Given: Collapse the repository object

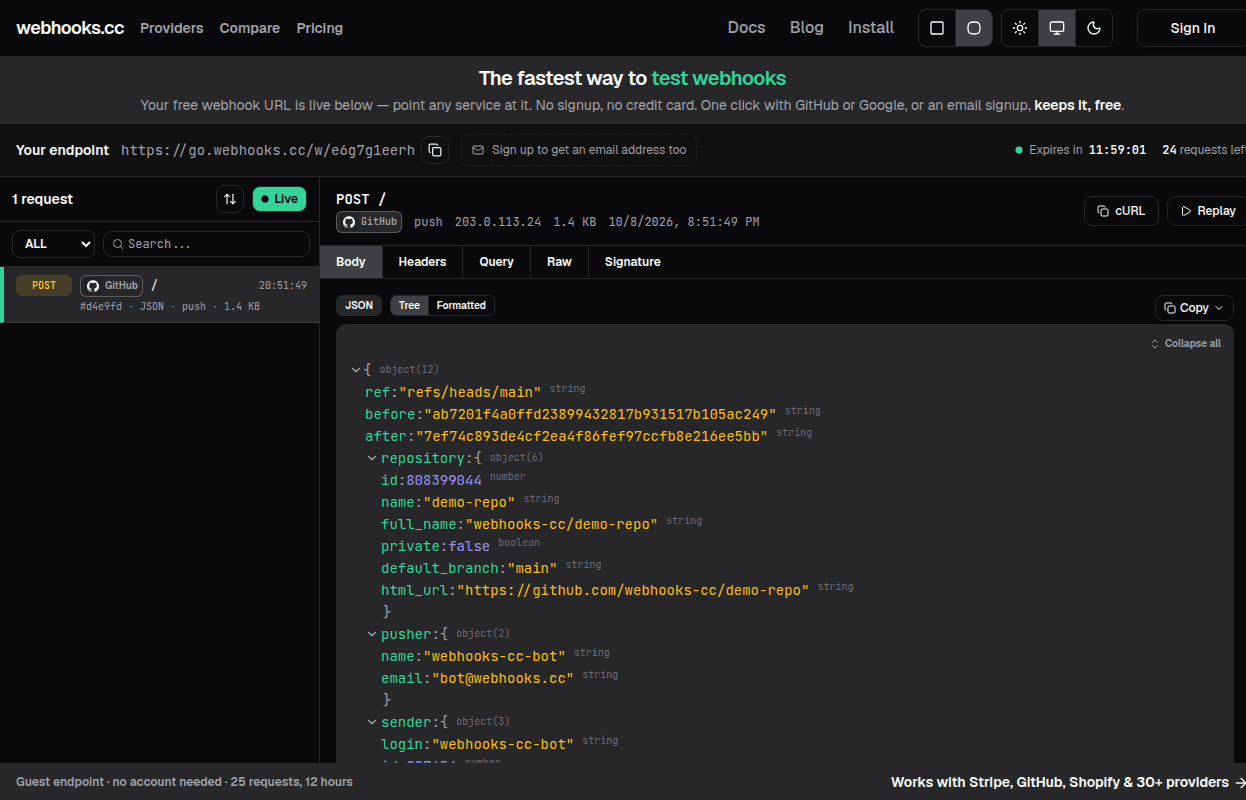Looking at the screenshot, I should (x=372, y=458).
